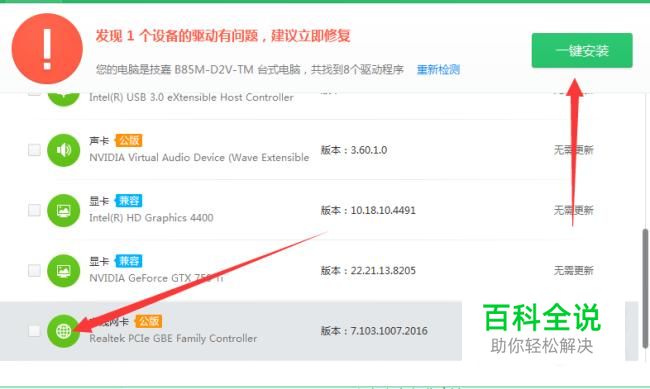Click the text Intel(R) HD Graphics 4400
The image size is (650, 389).
click(151, 218)
